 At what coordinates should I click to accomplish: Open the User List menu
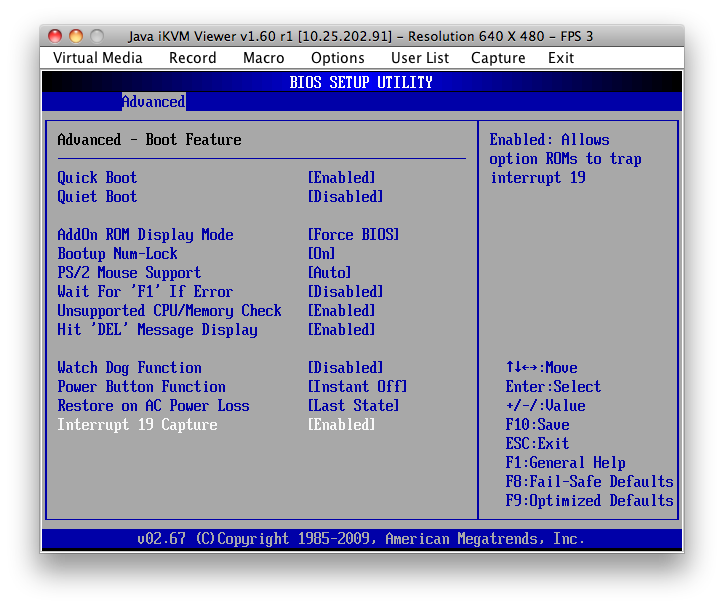pyautogui.click(x=420, y=58)
